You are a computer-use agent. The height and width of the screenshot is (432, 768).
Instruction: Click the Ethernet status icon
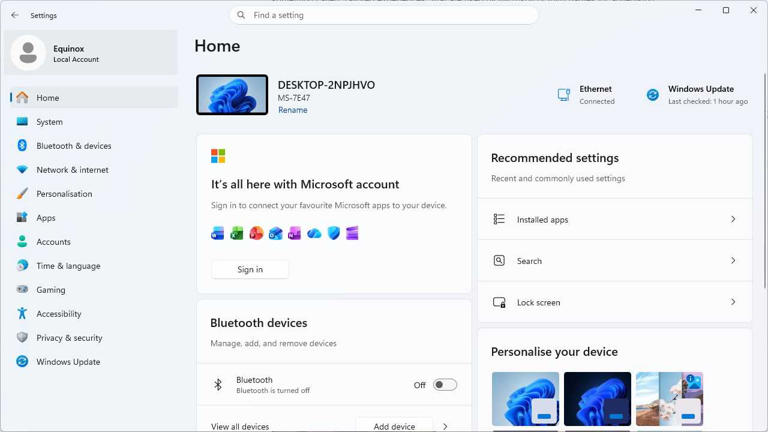point(564,95)
